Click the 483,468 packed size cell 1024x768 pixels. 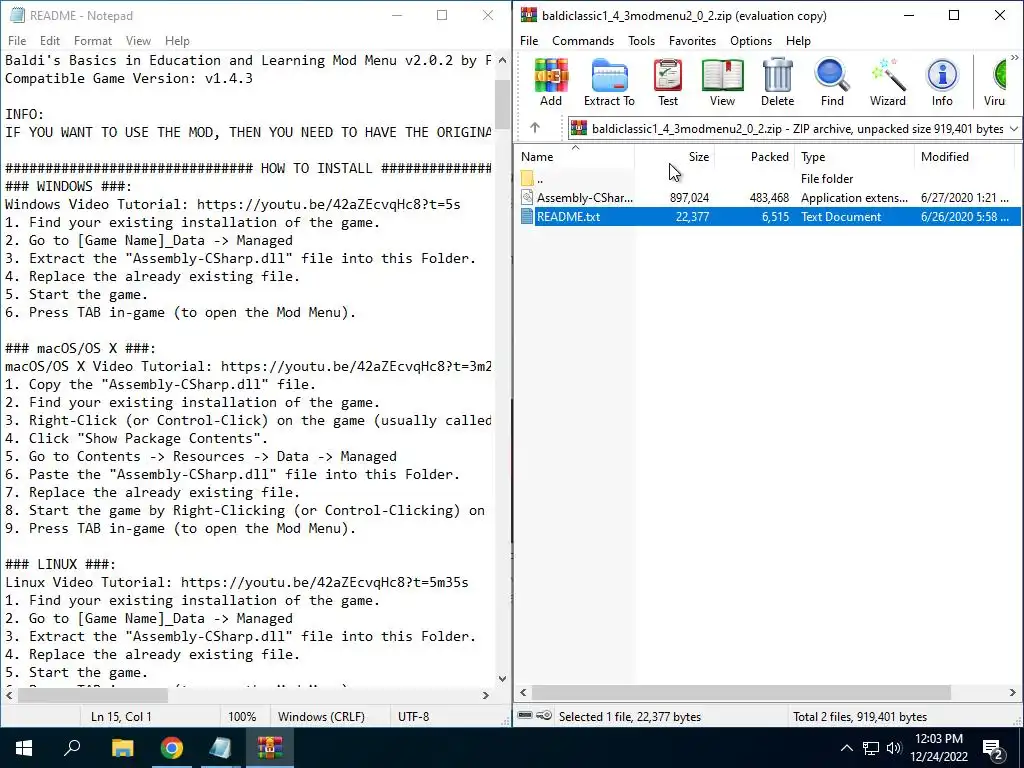coord(769,197)
